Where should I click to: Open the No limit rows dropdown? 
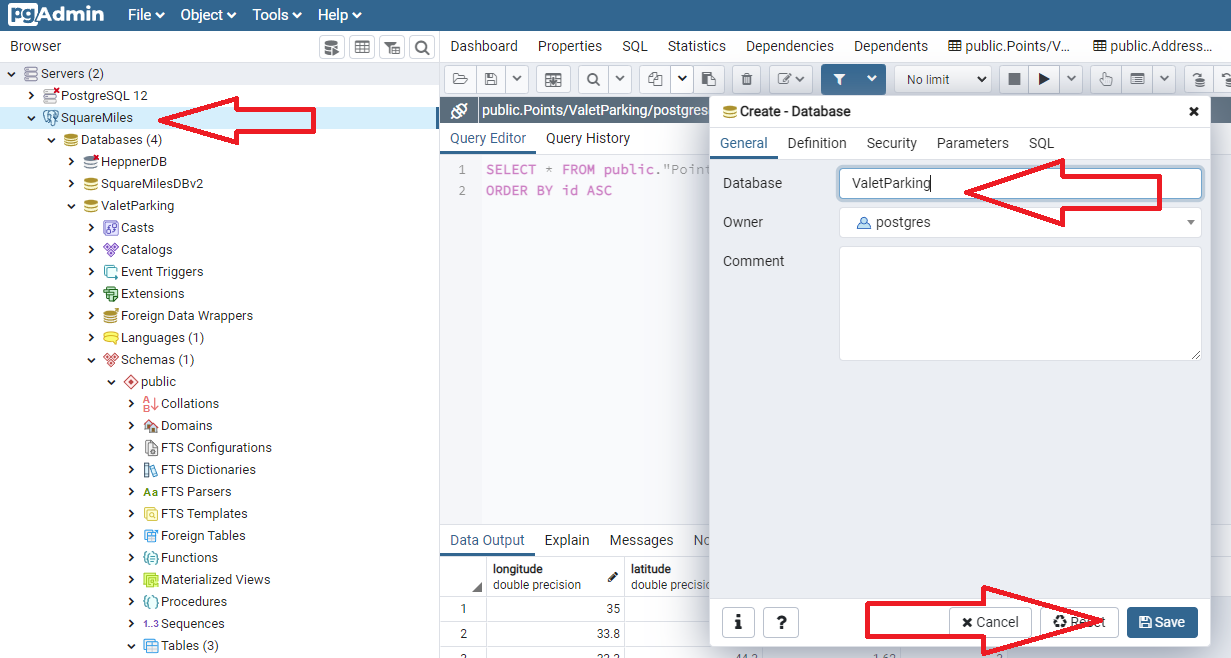943,79
